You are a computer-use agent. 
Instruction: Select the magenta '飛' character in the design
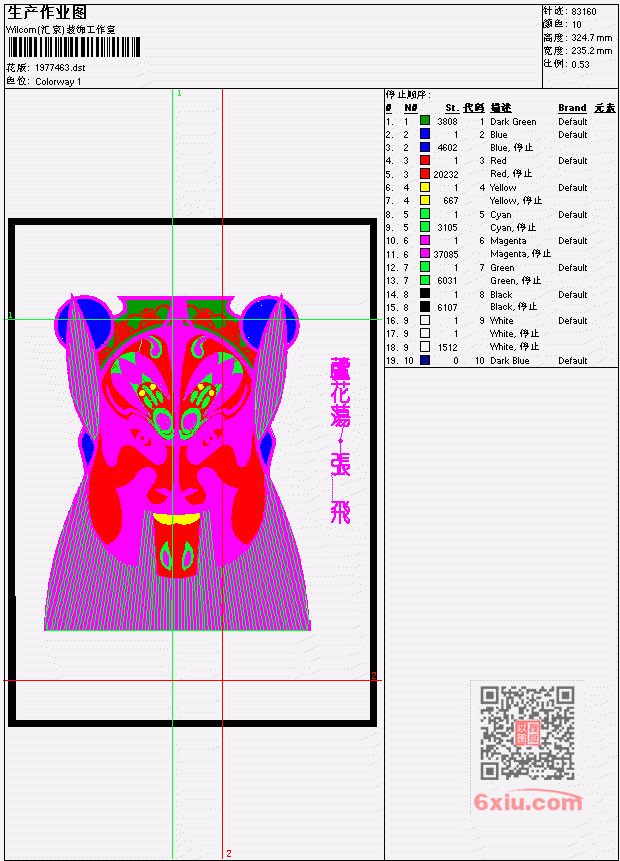point(340,512)
